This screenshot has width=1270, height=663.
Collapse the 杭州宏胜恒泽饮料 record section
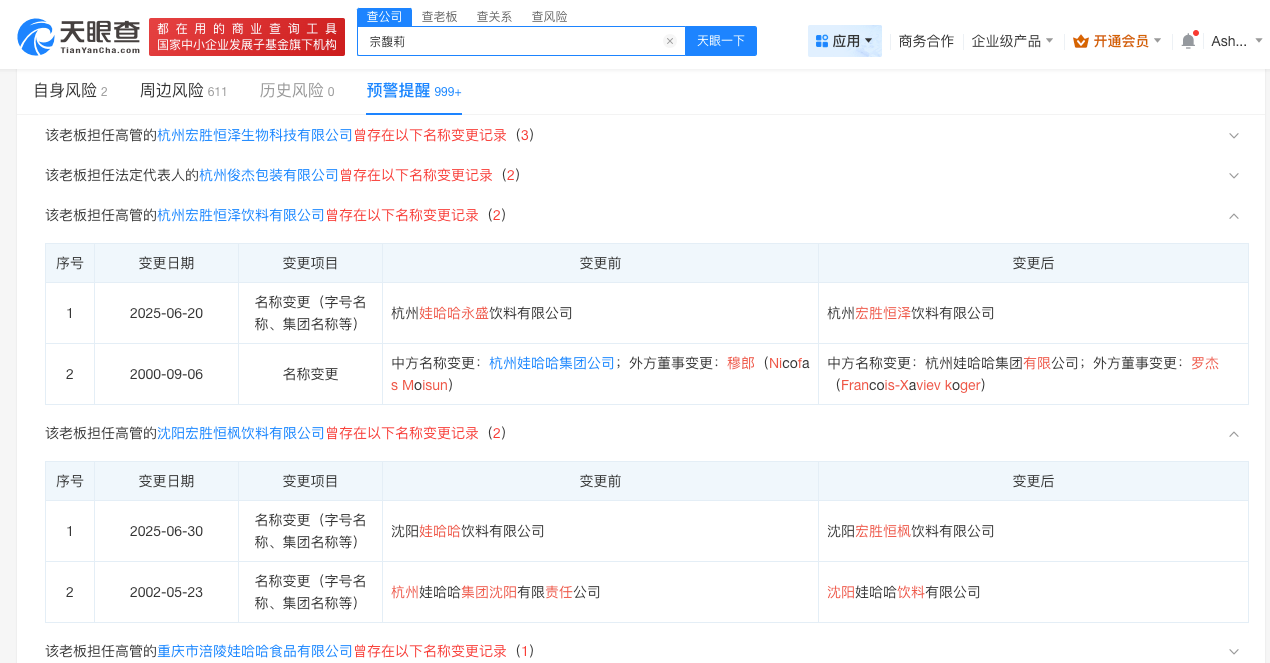click(x=1233, y=215)
